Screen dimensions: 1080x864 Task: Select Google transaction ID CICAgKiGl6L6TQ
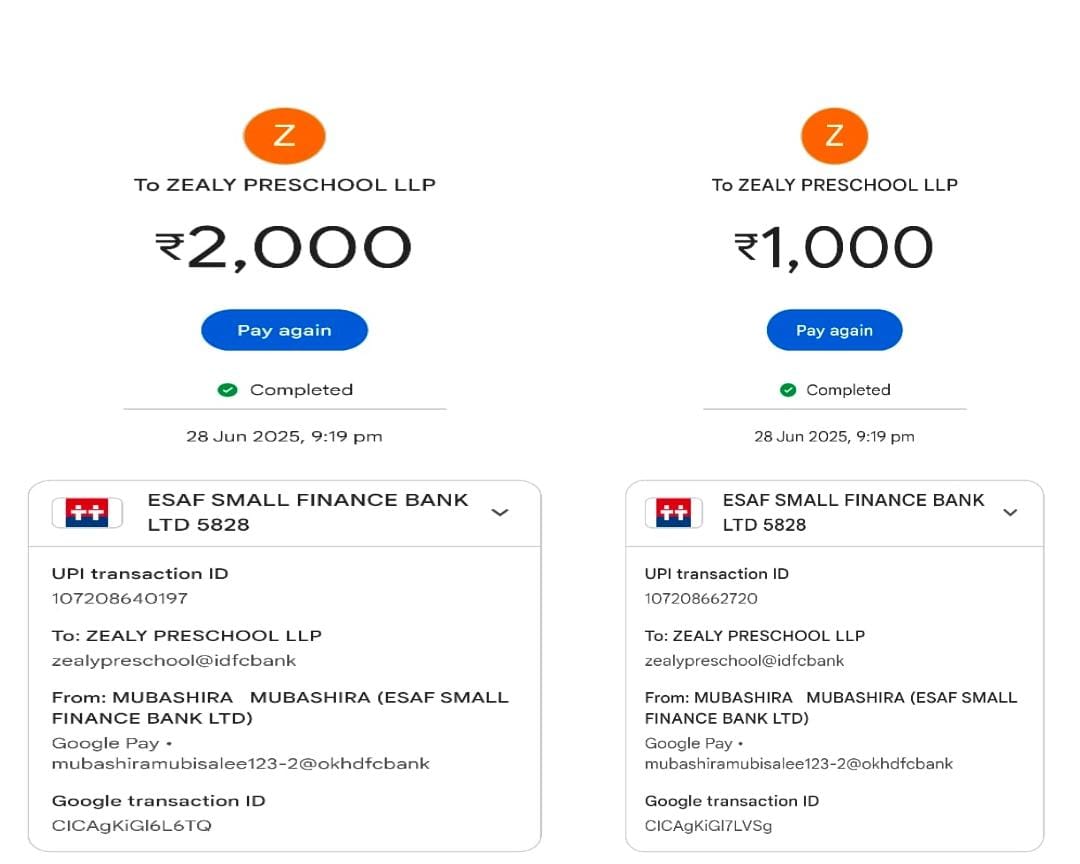click(x=132, y=826)
